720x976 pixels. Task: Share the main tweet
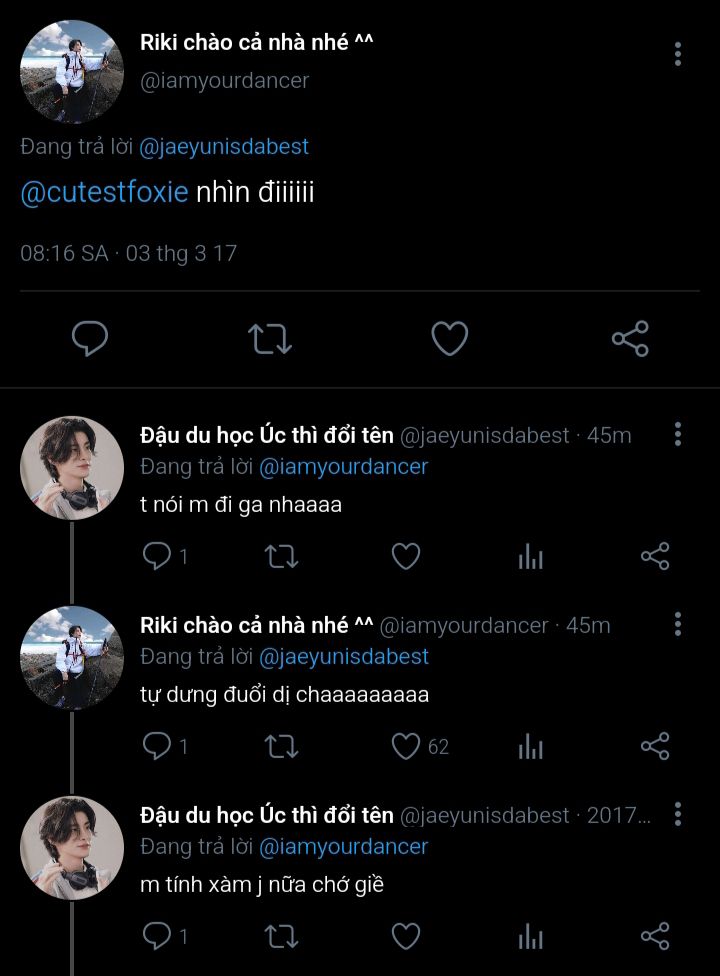coord(630,339)
